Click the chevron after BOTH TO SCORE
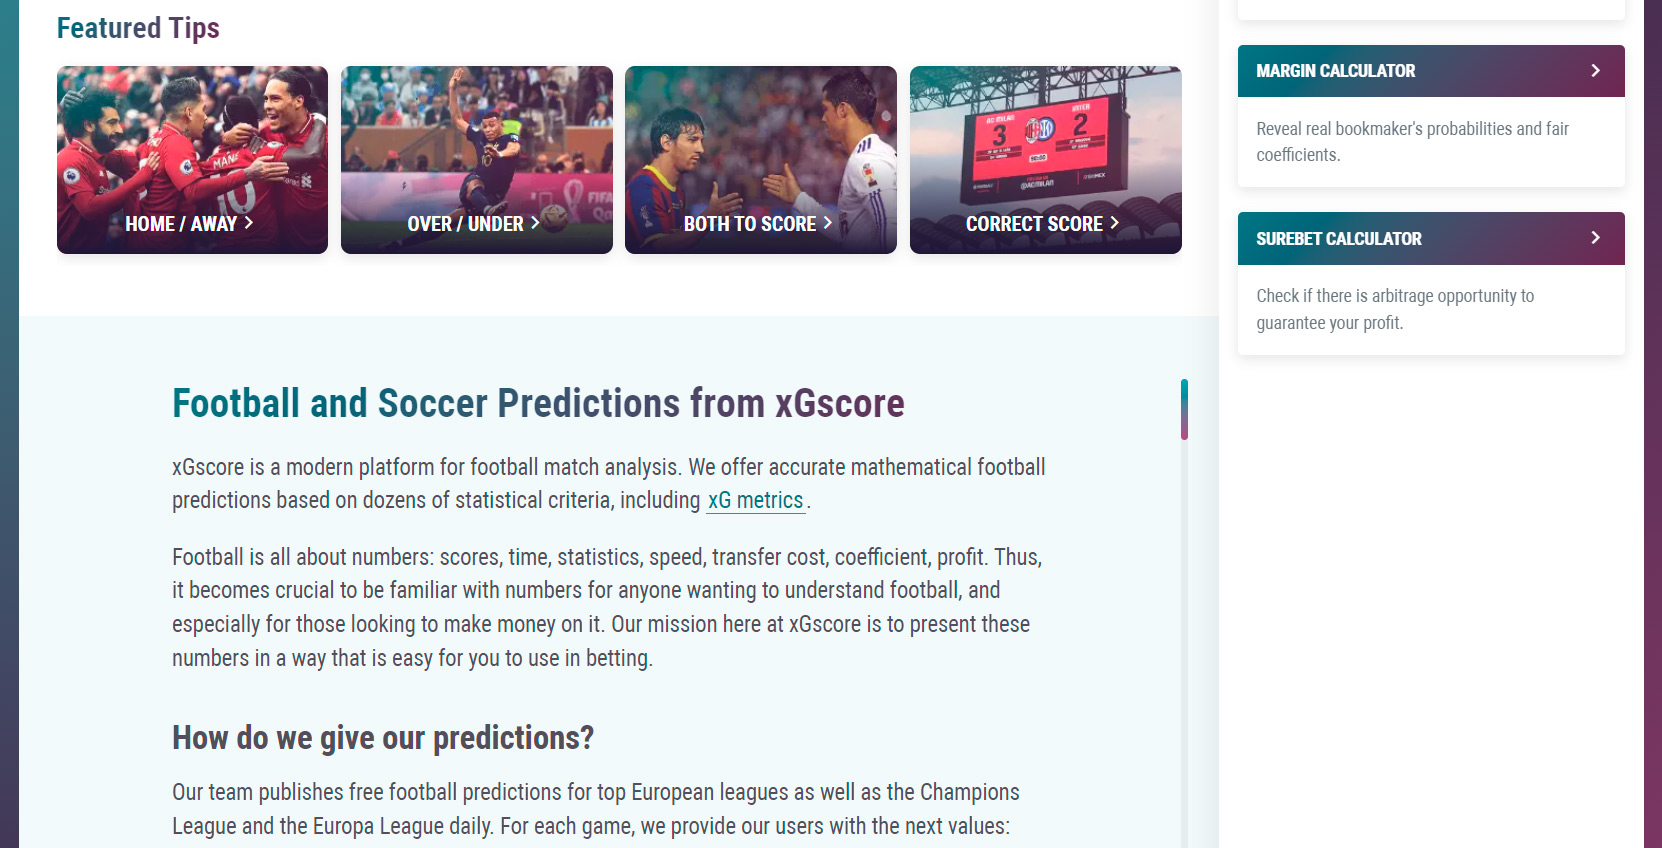The height and width of the screenshot is (848, 1662). (828, 223)
